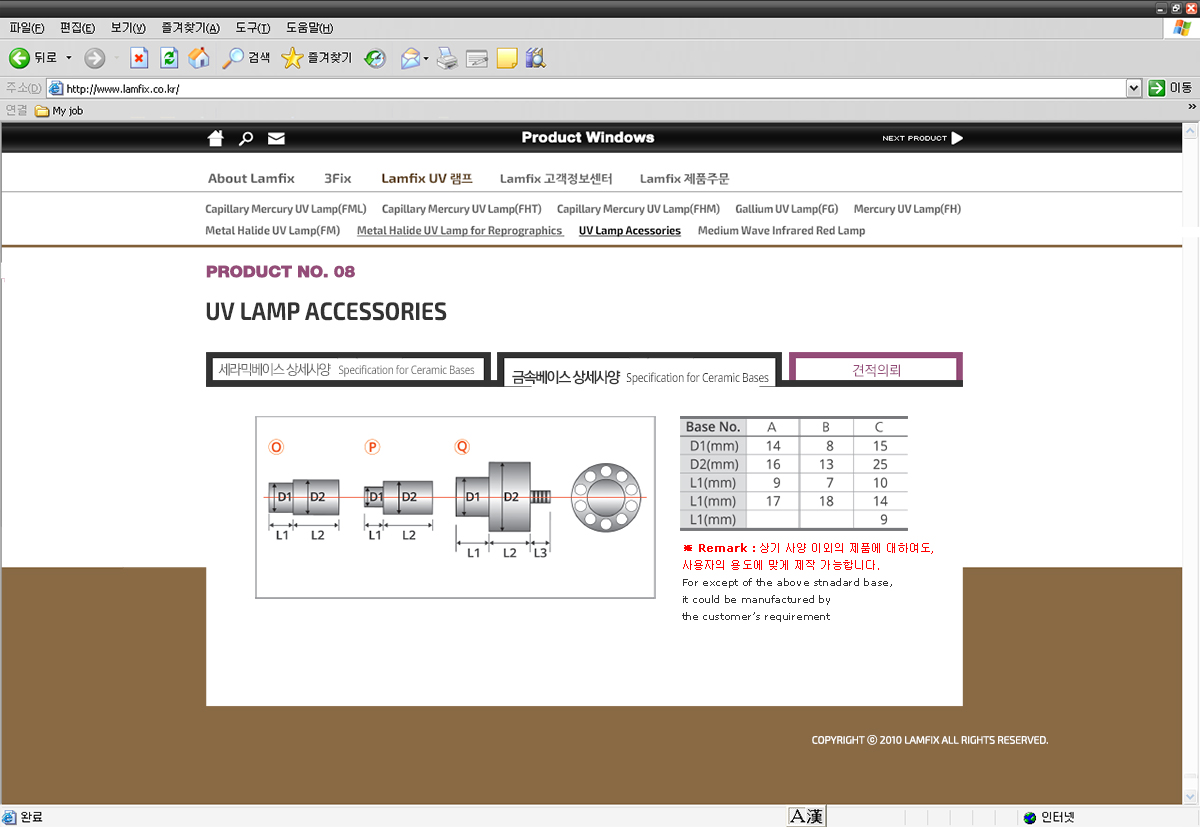The height and width of the screenshot is (827, 1200).
Task: Open the 도구(T) menu
Action: click(x=252, y=28)
